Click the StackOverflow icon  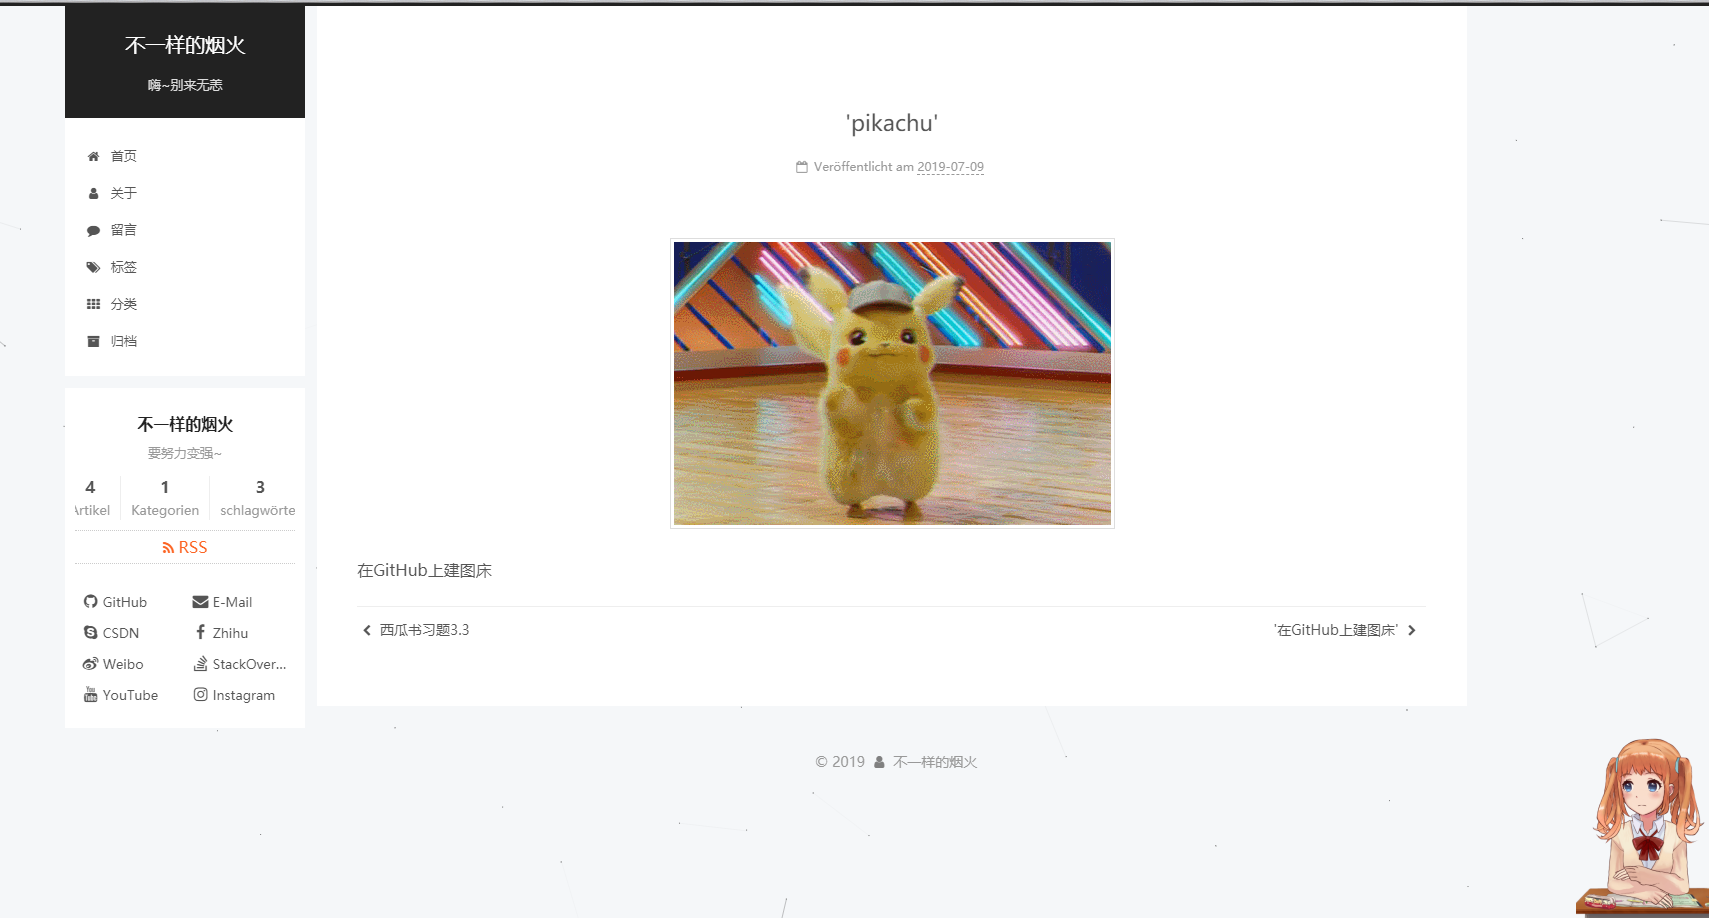click(201, 663)
